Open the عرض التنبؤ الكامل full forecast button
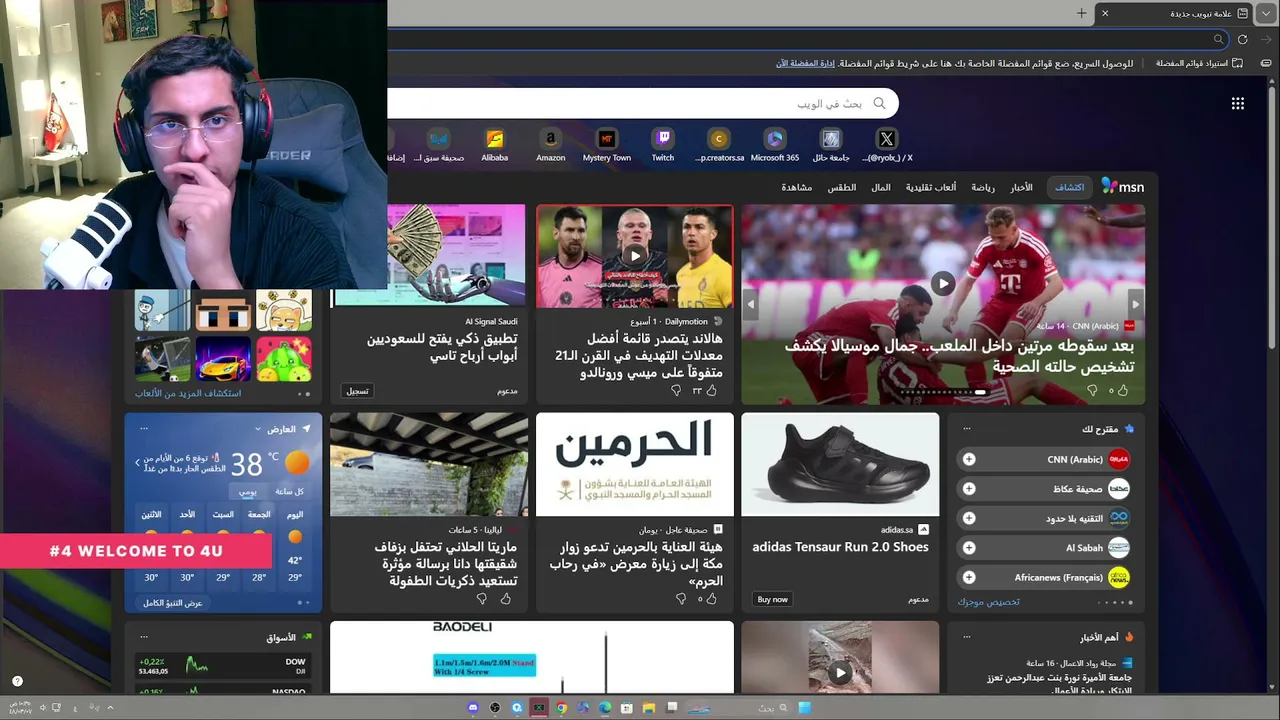Image resolution: width=1280 pixels, height=720 pixels. [173, 603]
